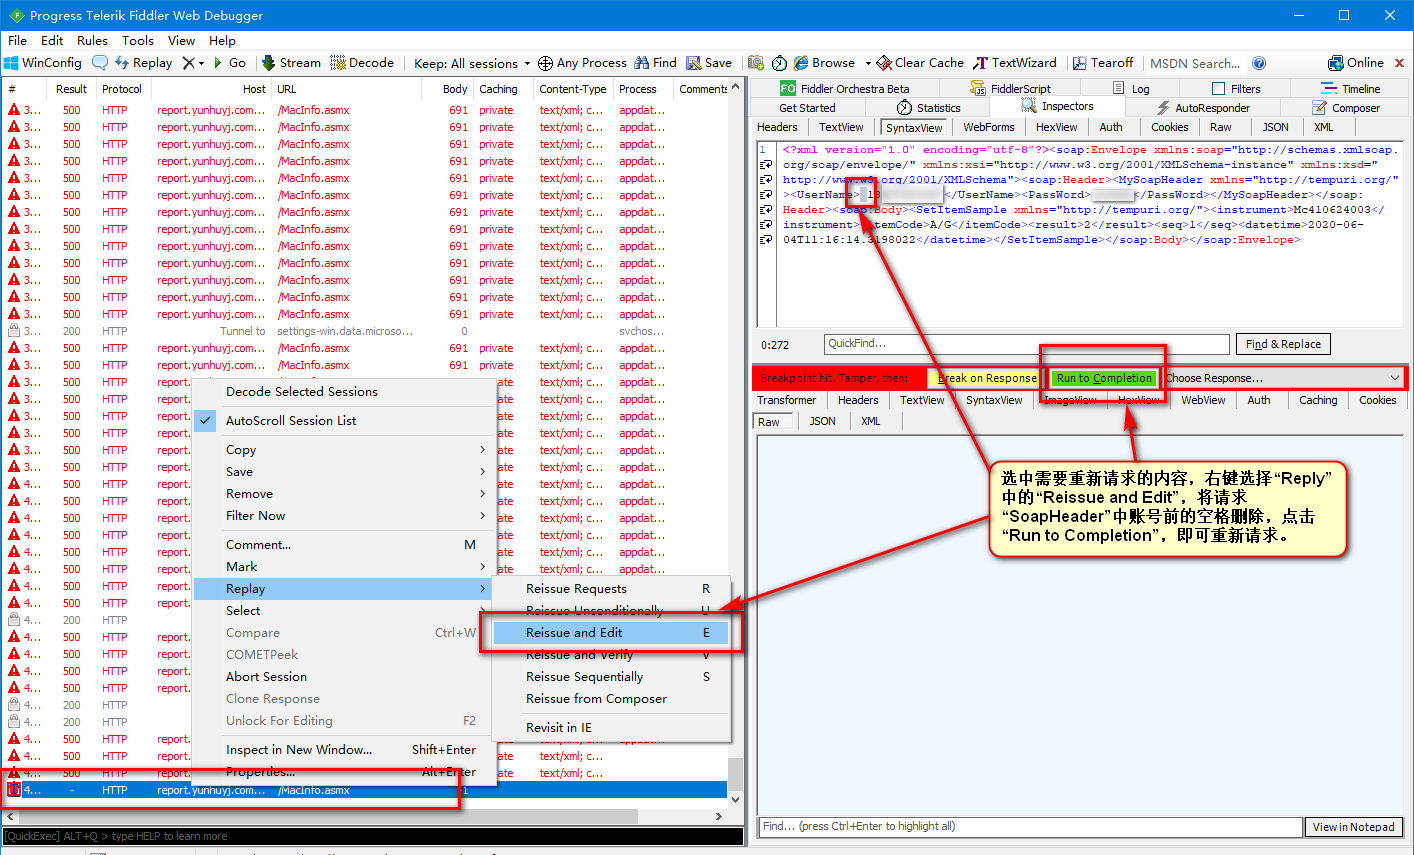Open the Rules menu
The image size is (1414, 855).
pos(92,41)
